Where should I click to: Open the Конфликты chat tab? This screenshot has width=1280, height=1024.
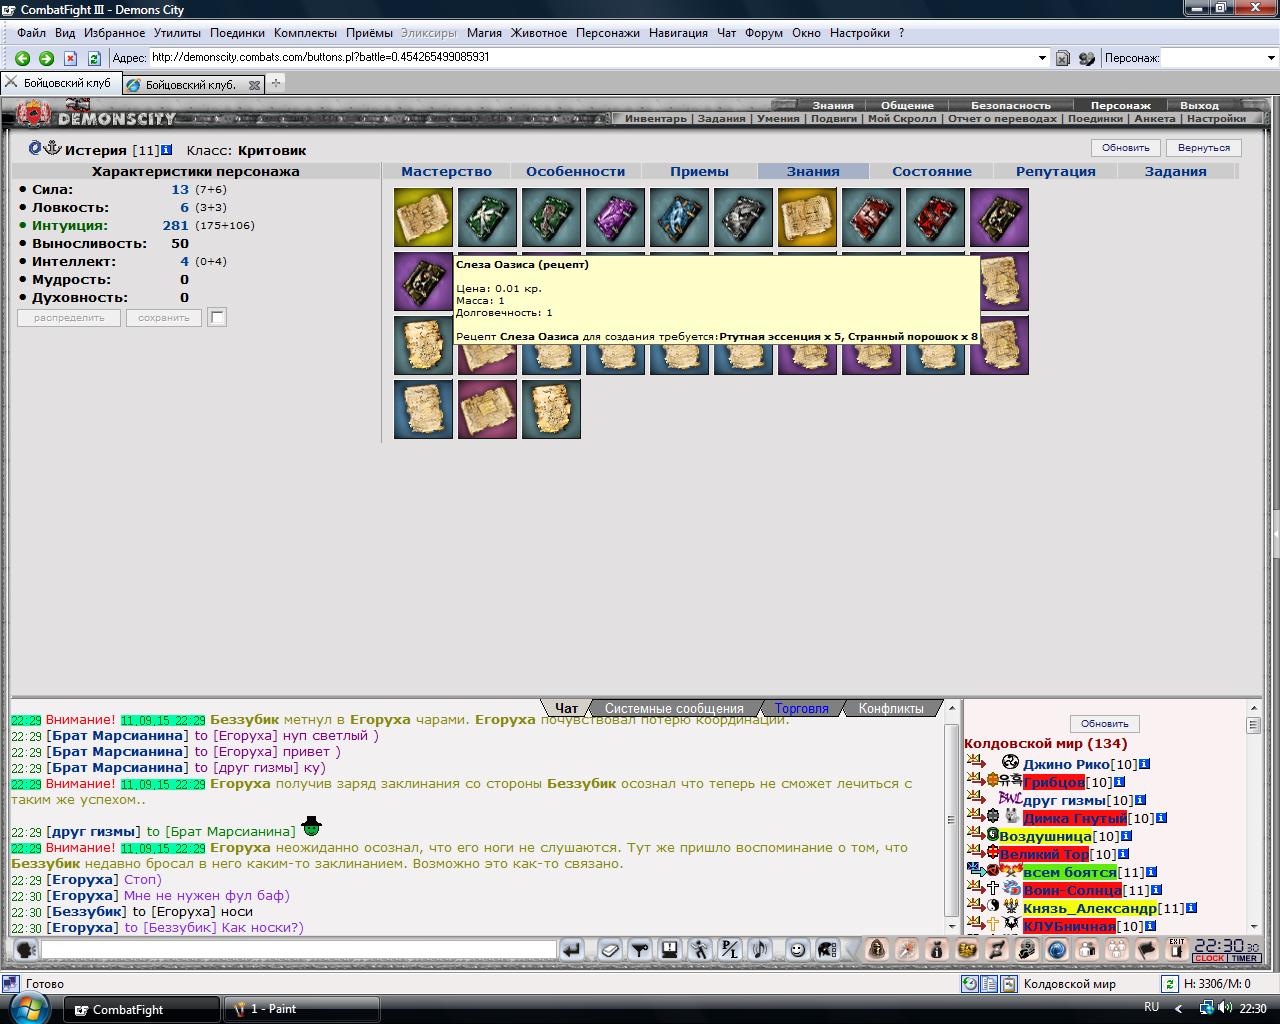(890, 708)
